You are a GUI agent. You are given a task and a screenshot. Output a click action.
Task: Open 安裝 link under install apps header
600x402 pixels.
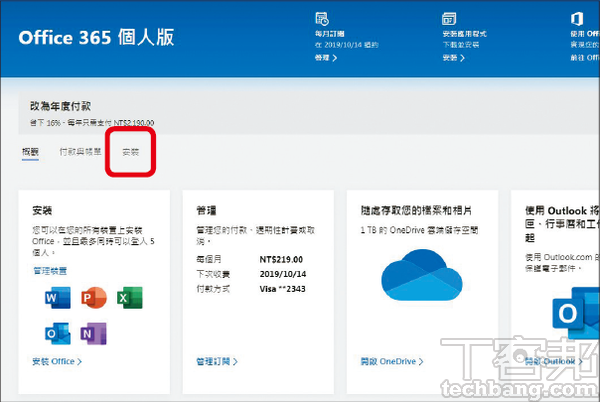[453, 58]
